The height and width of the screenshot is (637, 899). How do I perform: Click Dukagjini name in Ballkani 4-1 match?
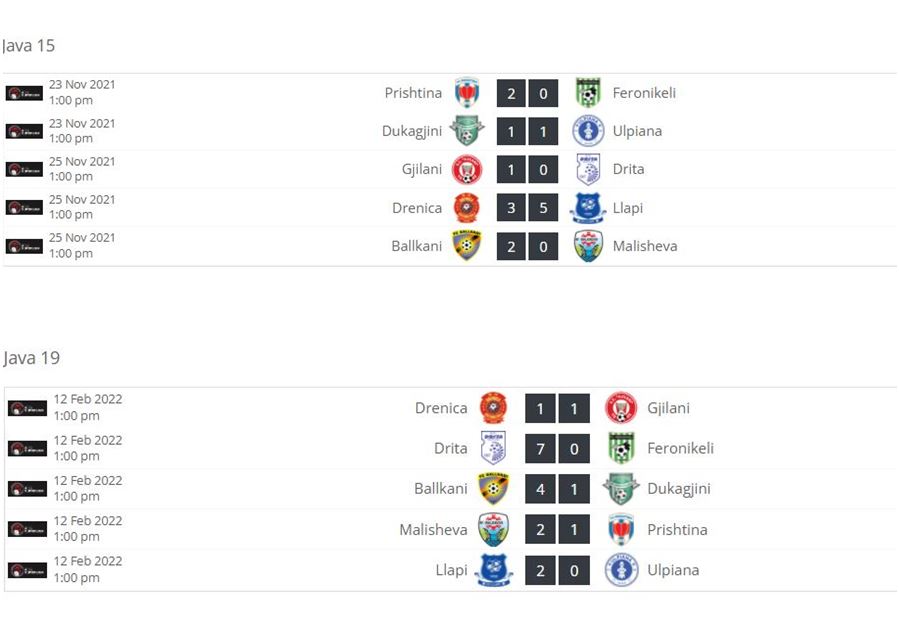679,489
